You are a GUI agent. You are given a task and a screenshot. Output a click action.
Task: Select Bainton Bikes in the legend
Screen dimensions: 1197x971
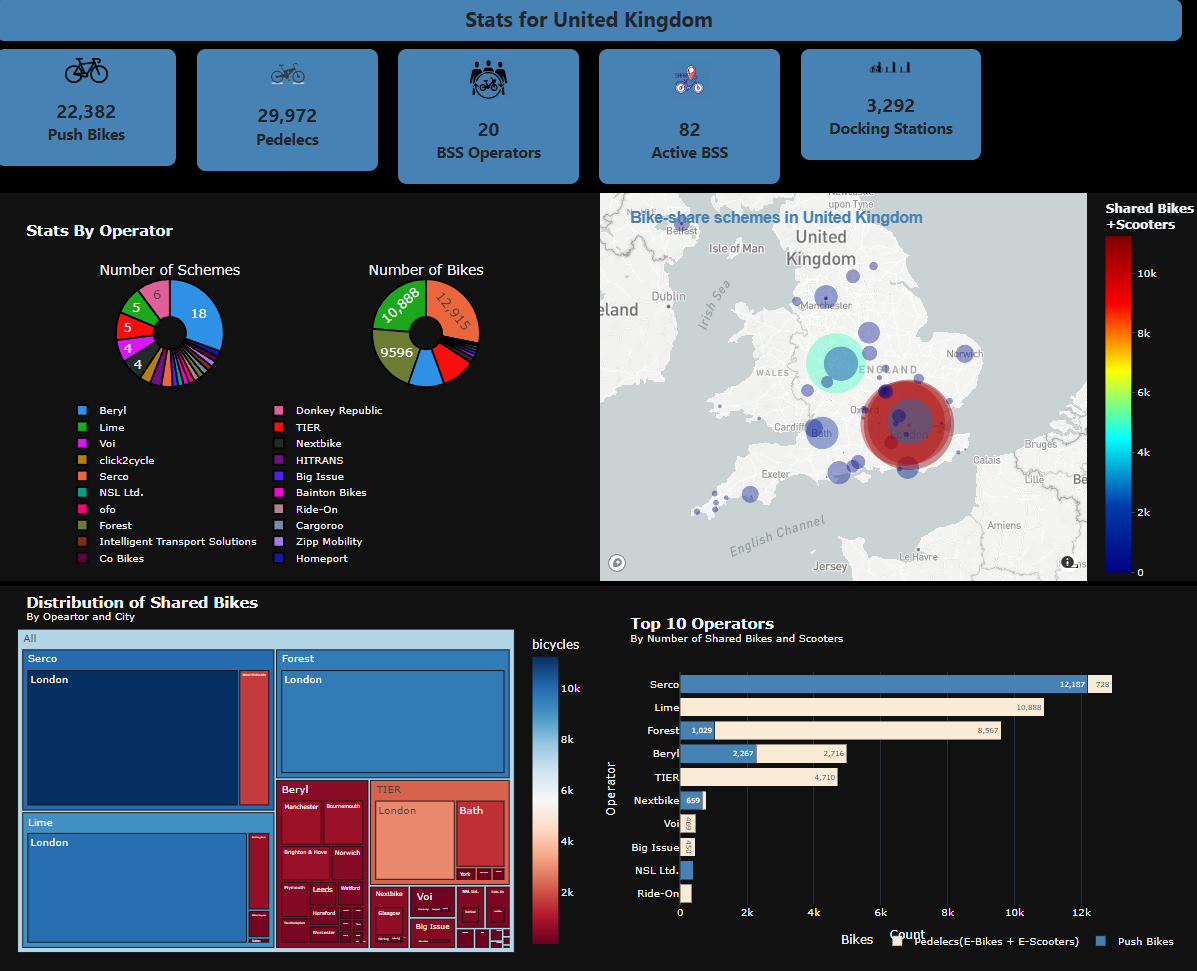coord(321,492)
